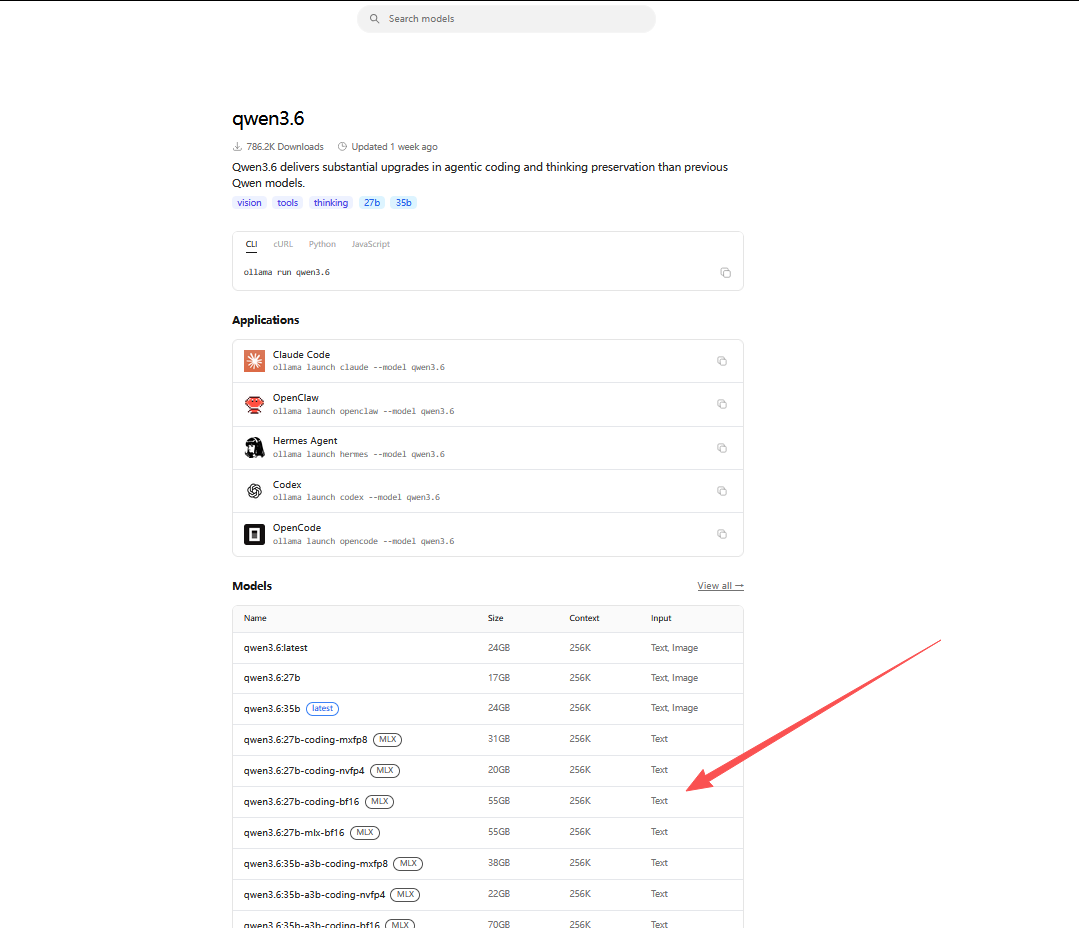Switch to the JavaScript tab
Screen dimensions: 1079x928
click(371, 244)
